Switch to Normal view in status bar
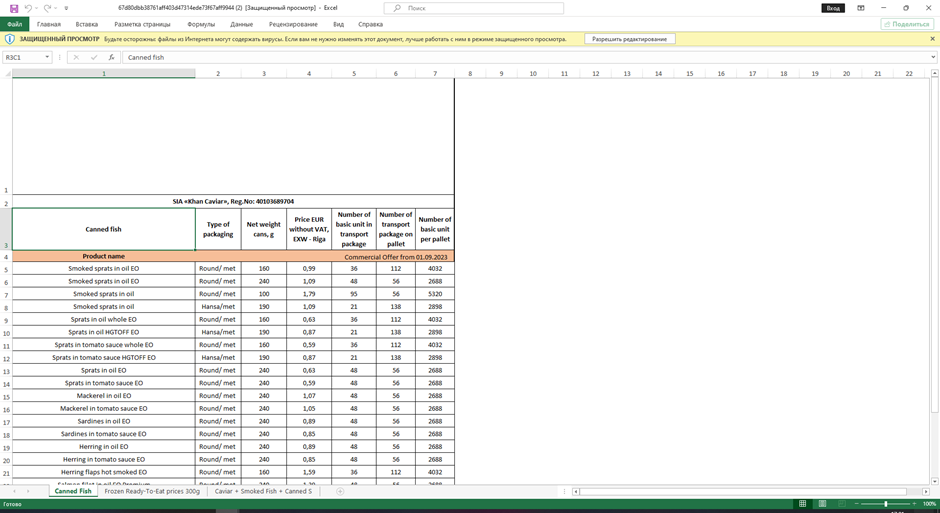Viewport: 940px width, 513px height. point(802,504)
